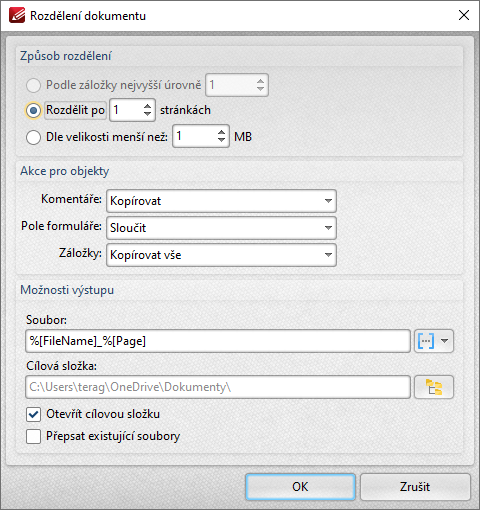Decrease the MB size spinner down arrow
Screen dimensions: 480x510
[221, 140]
